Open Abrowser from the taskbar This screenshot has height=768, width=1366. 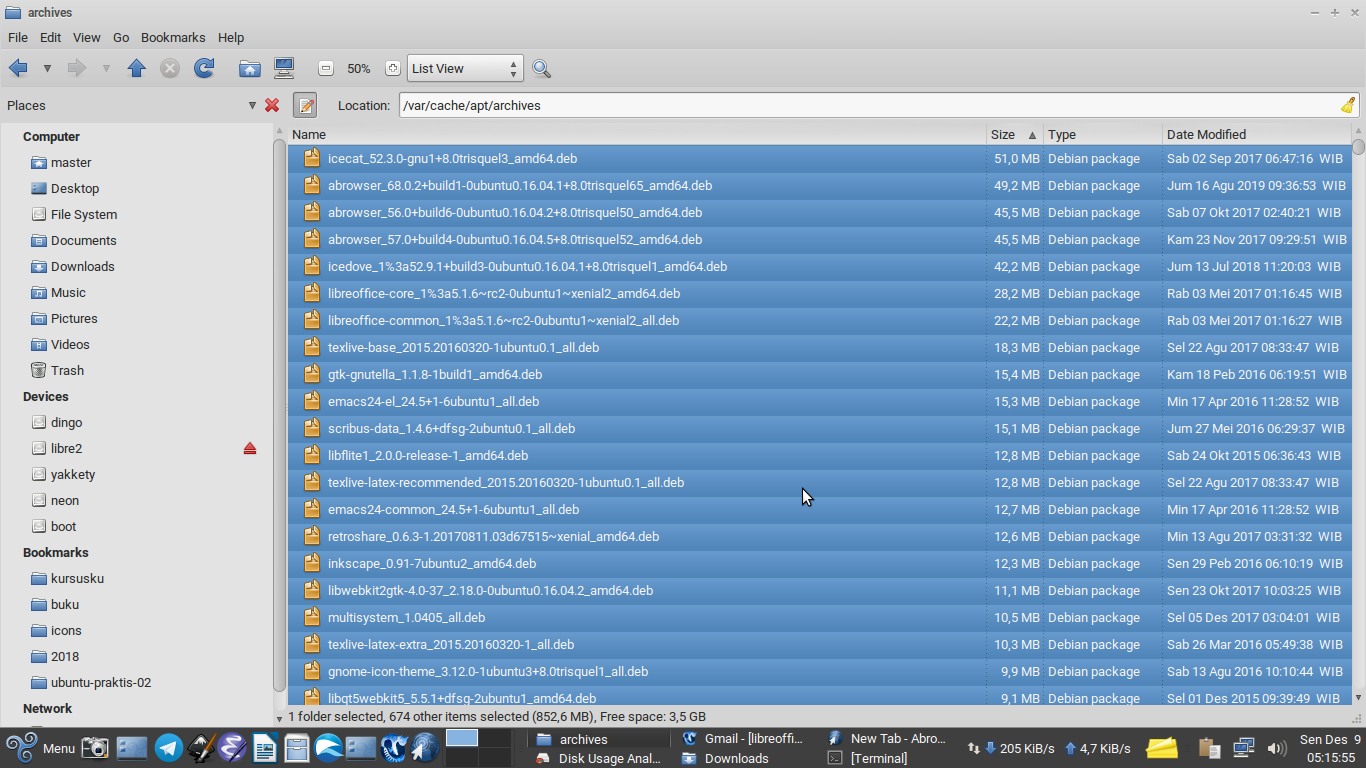tap(329, 748)
